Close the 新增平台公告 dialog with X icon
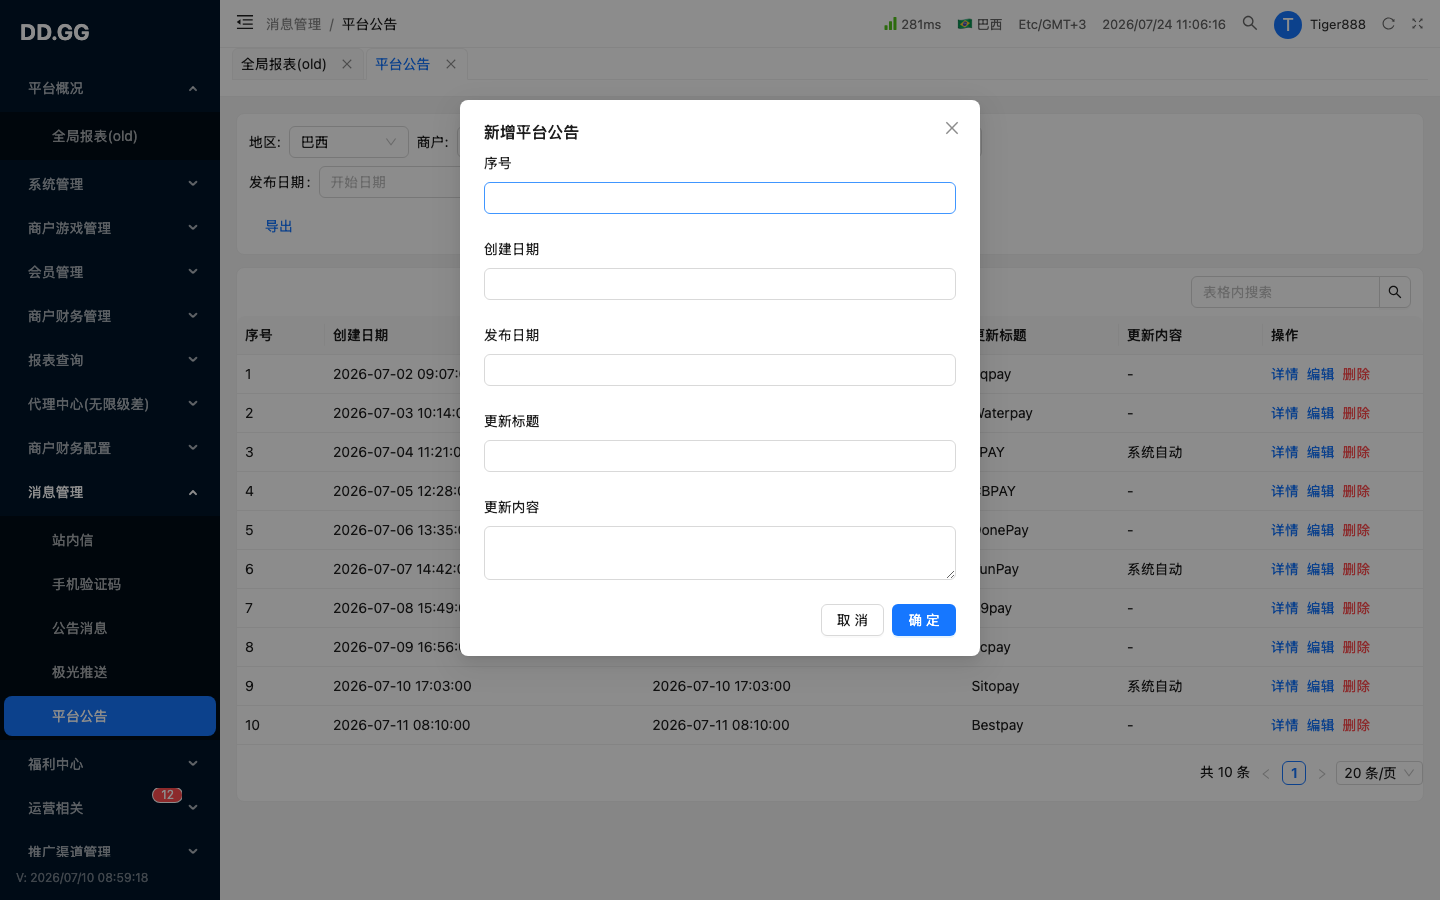 pos(952,128)
